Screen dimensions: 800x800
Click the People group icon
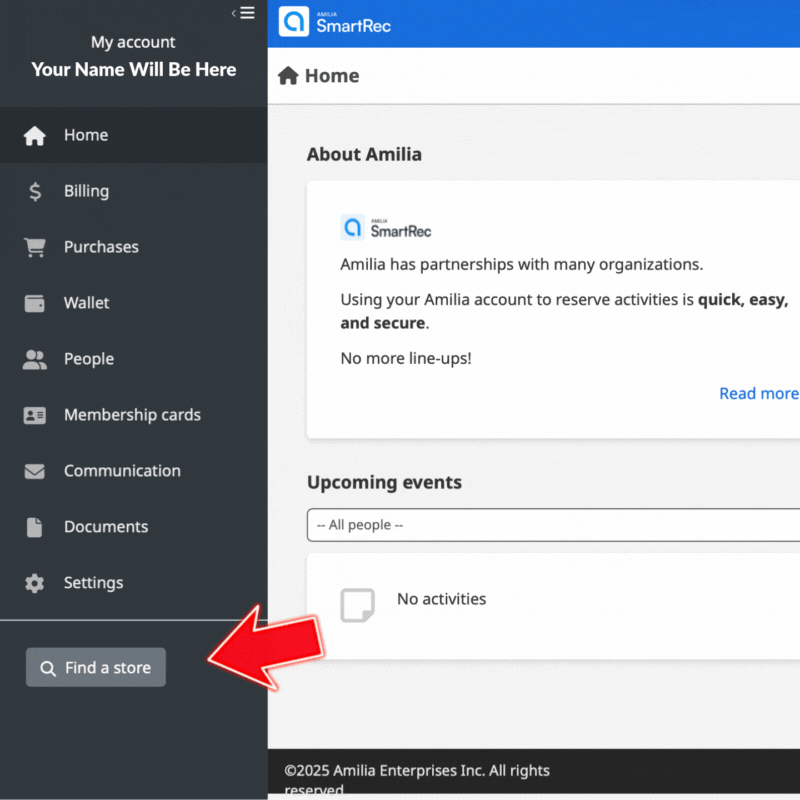[x=35, y=360]
